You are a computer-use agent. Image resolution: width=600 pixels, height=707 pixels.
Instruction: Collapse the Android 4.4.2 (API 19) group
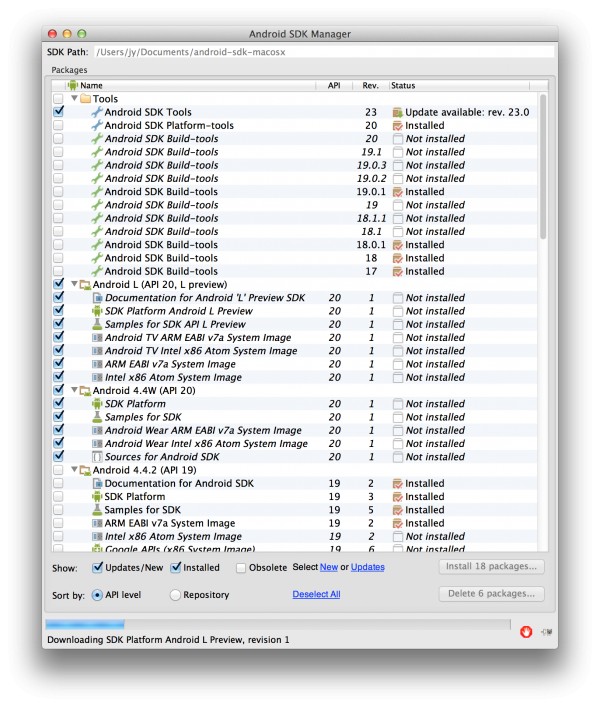pos(74,470)
